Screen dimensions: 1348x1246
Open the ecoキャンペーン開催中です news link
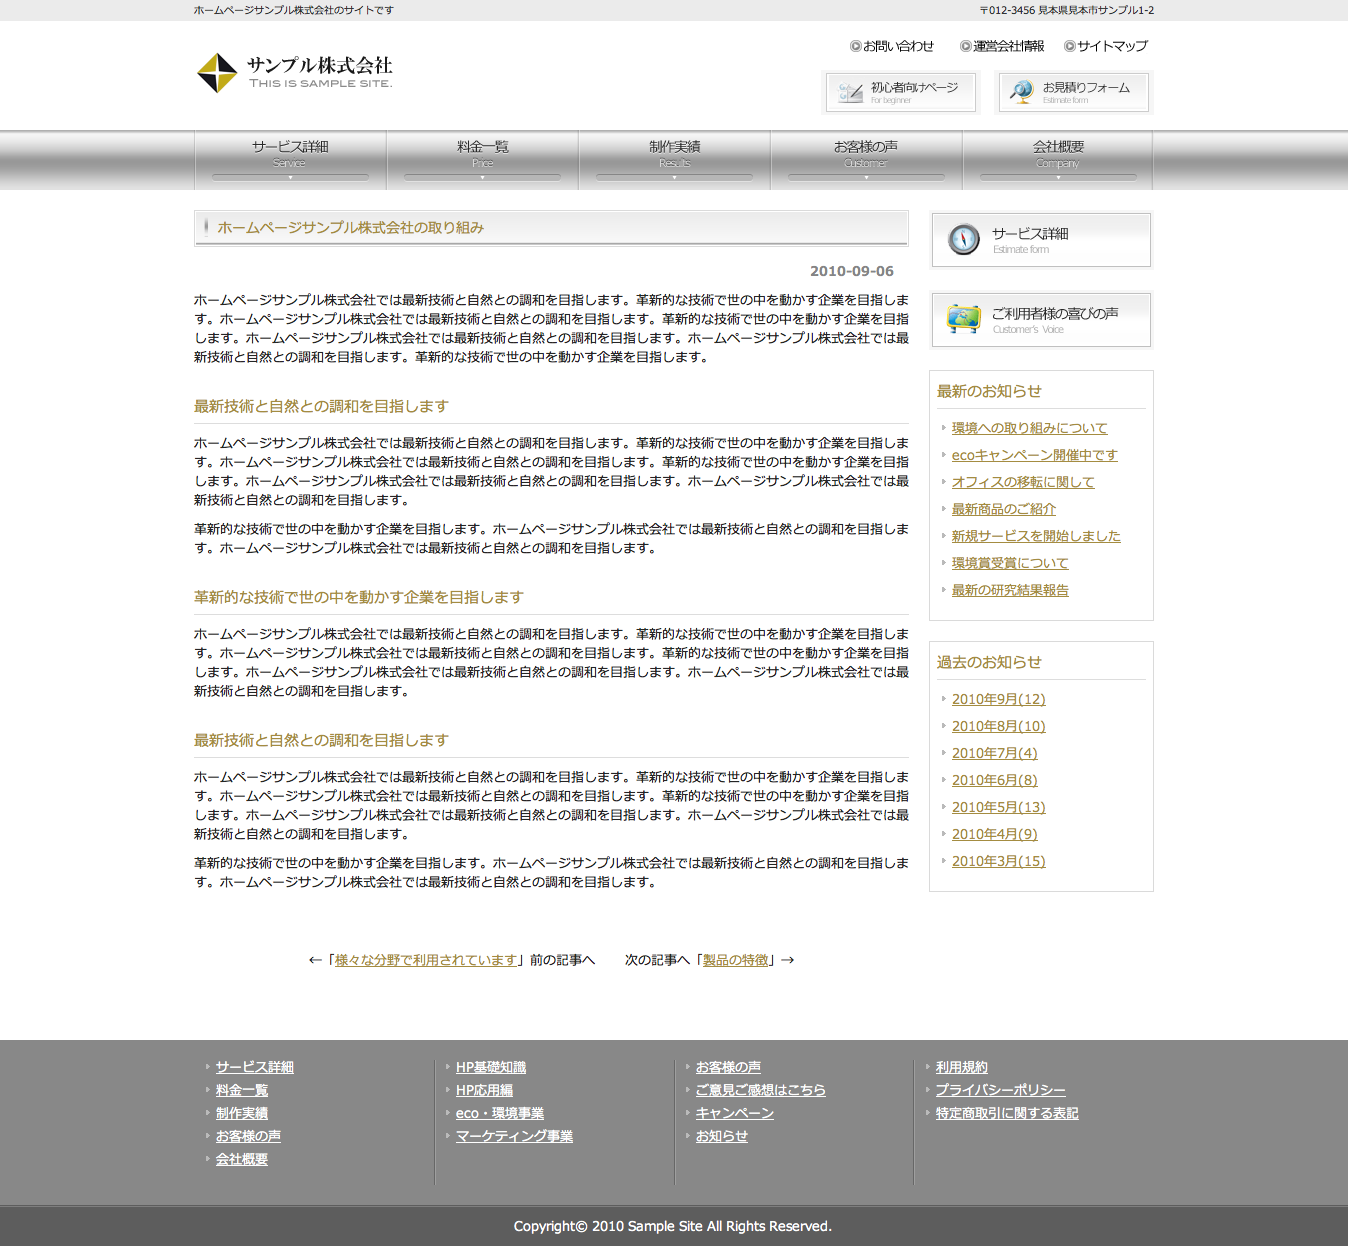click(x=1034, y=455)
